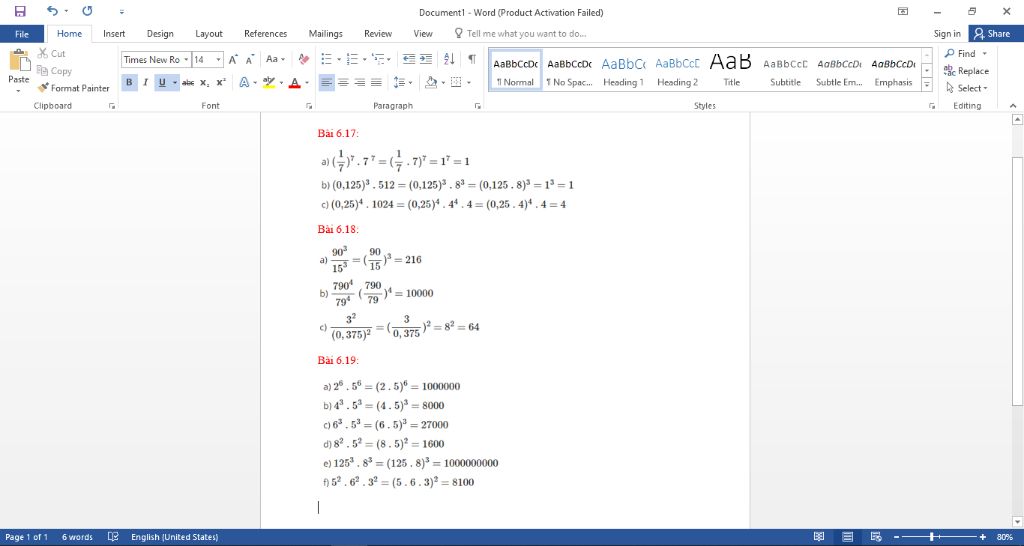Click the Share button
This screenshot has width=1024, height=546.
point(996,33)
